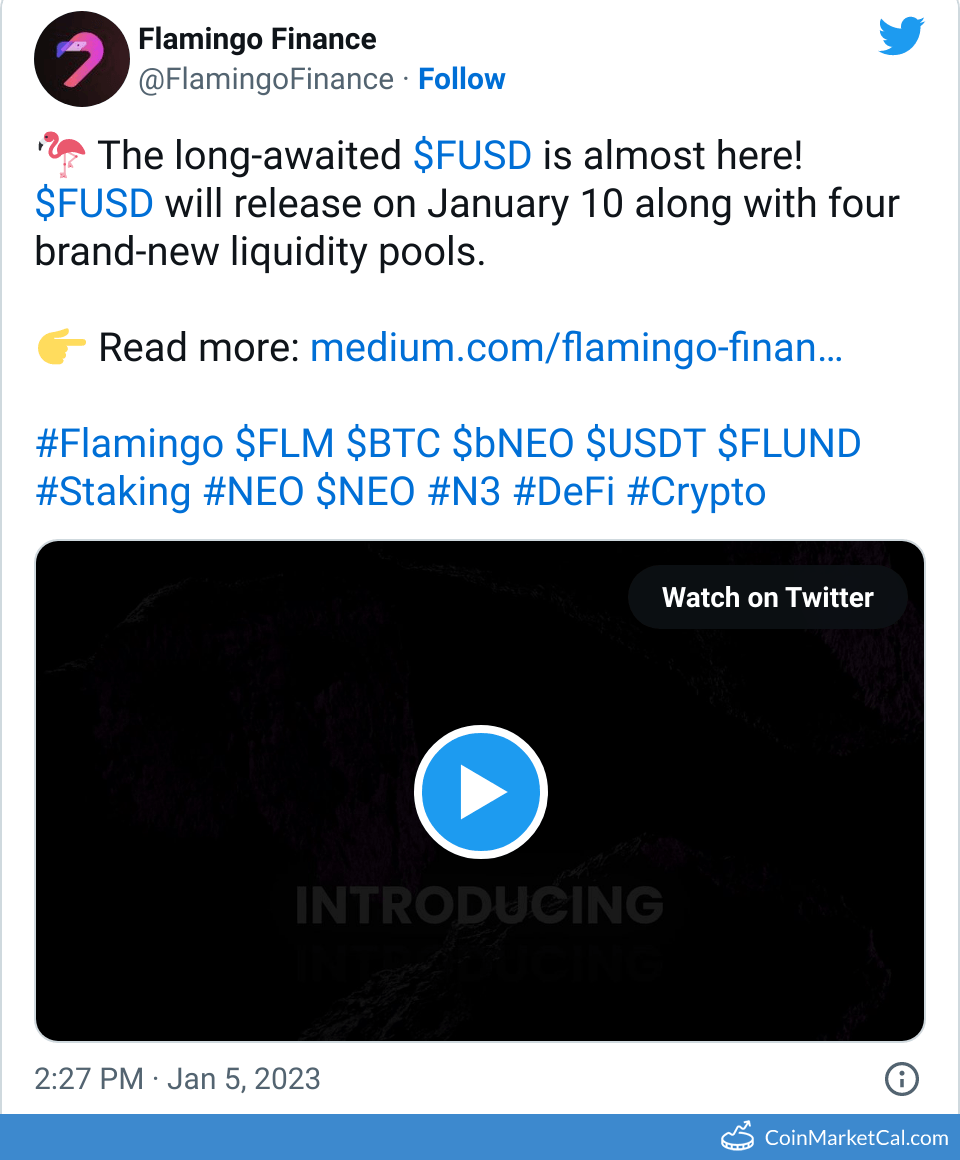Click the $FUSD cashtag link
This screenshot has height=1160, width=960.
coord(472,155)
